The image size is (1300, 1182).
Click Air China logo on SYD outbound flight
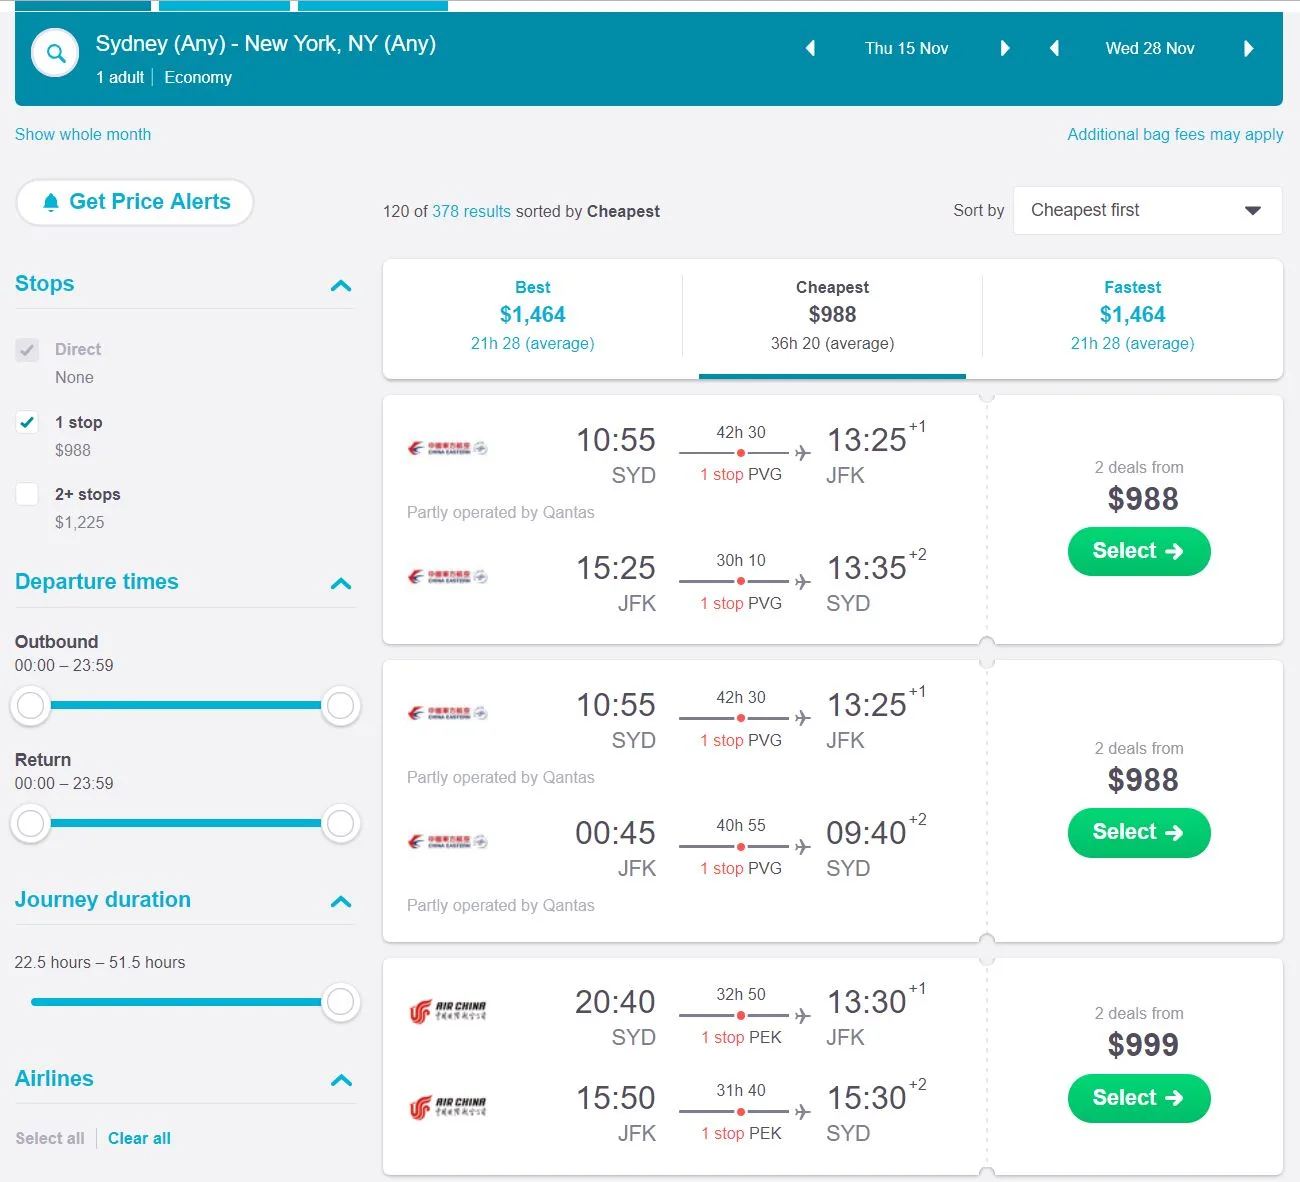pos(447,1012)
